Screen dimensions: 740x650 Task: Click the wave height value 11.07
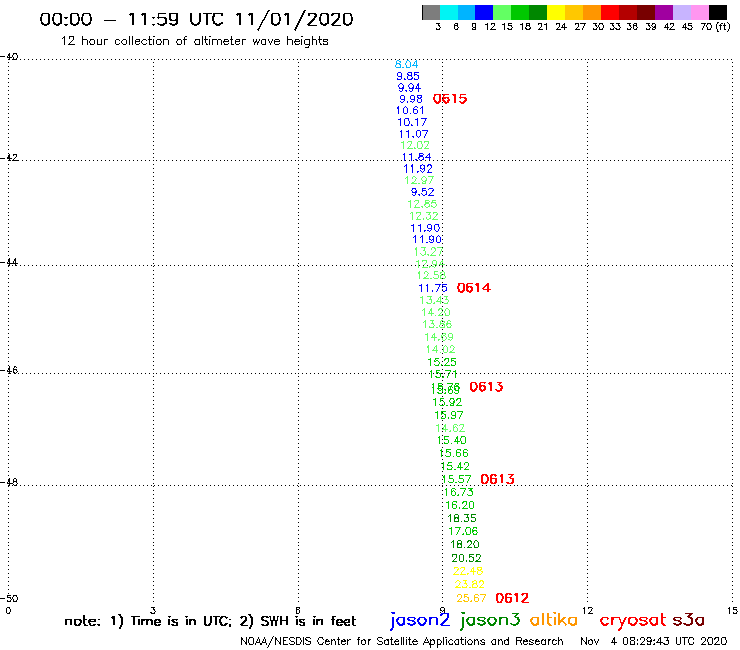[x=413, y=134]
